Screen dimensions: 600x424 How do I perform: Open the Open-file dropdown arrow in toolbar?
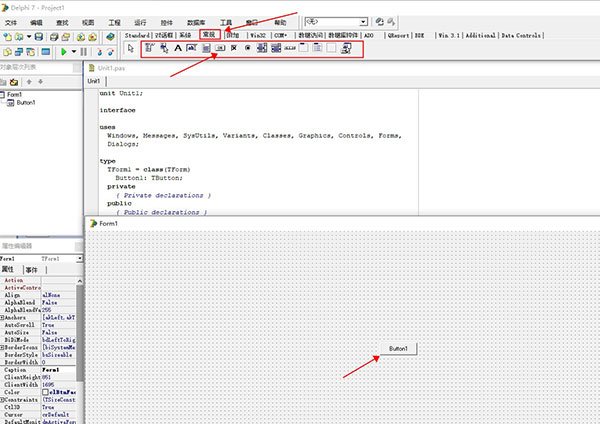29,37
